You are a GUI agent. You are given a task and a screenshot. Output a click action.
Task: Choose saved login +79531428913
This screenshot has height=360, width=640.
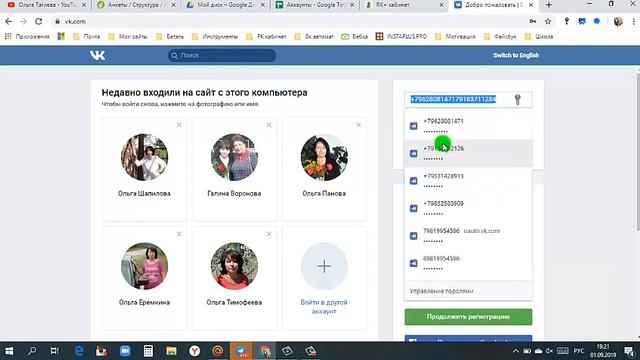click(468, 180)
